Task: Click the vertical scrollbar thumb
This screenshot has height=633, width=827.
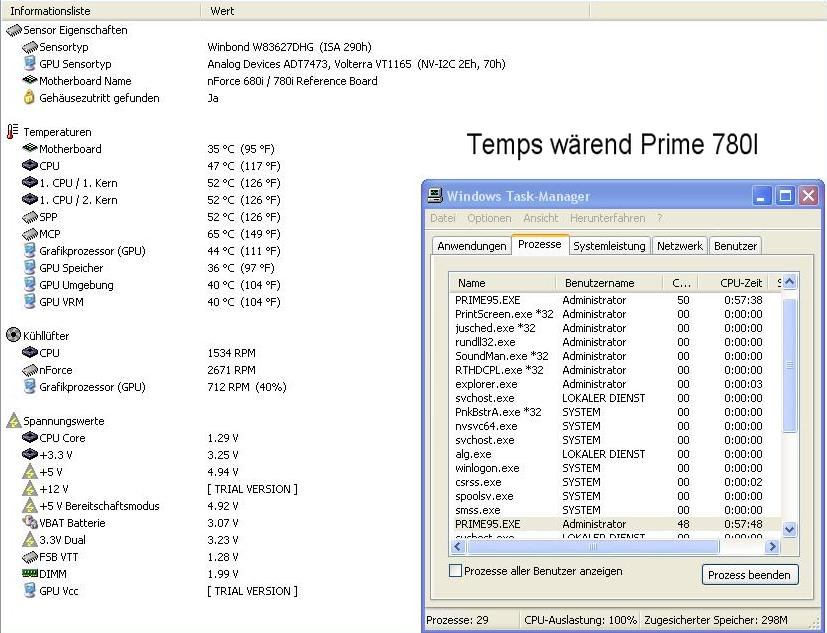Action: pos(790,365)
